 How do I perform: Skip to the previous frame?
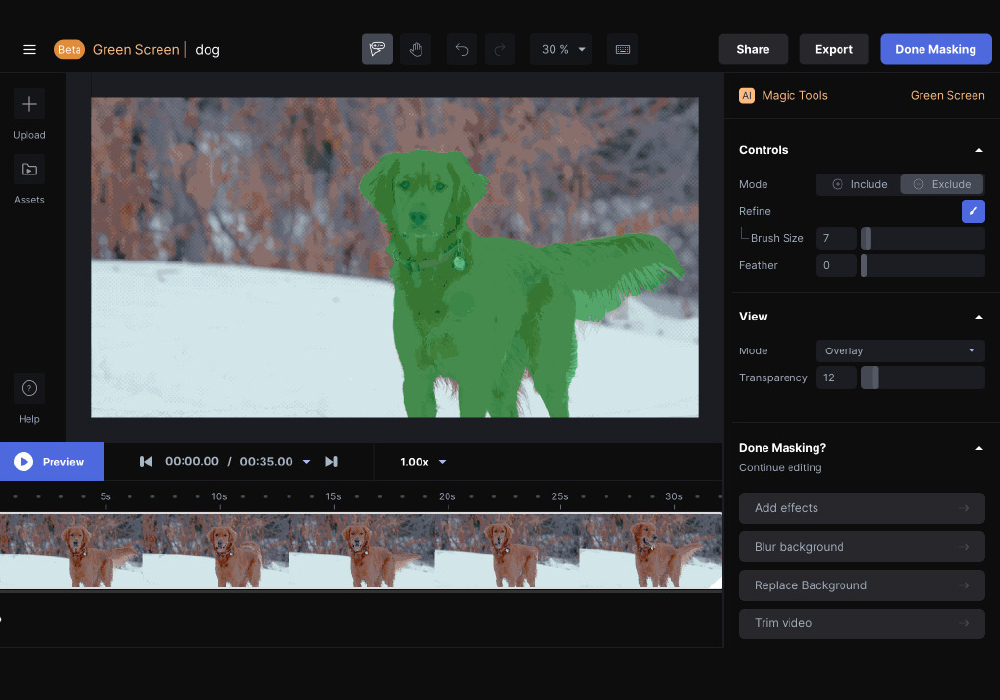(x=146, y=461)
